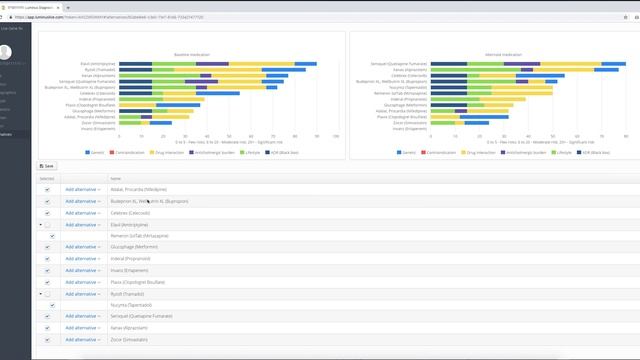Toggle Lifestyle legend in Alternate chart

click(562, 153)
